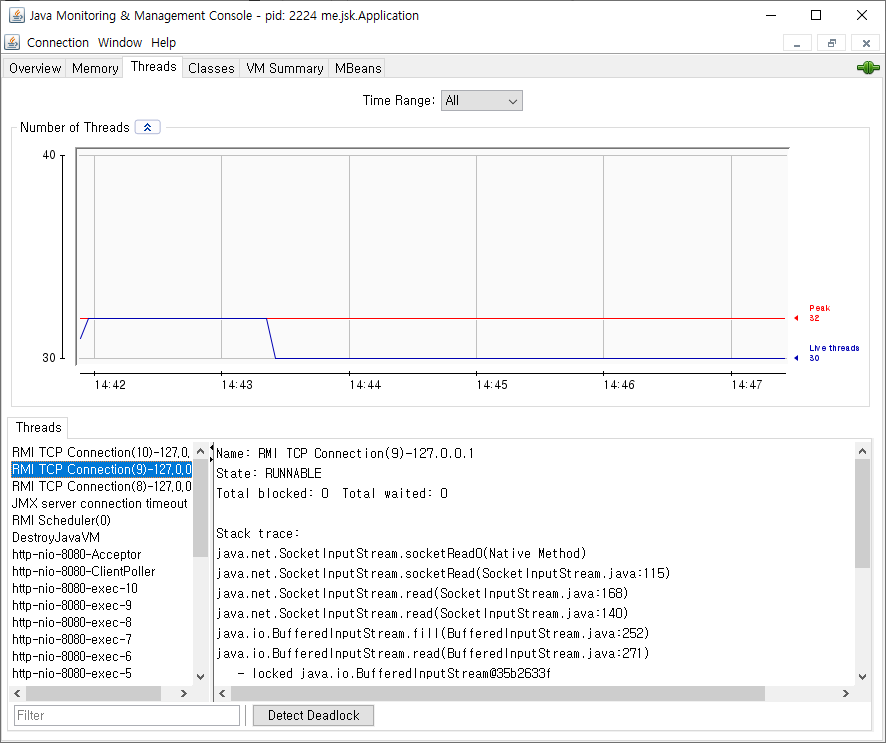Click the locked BufferedInputStream line

coord(394,674)
